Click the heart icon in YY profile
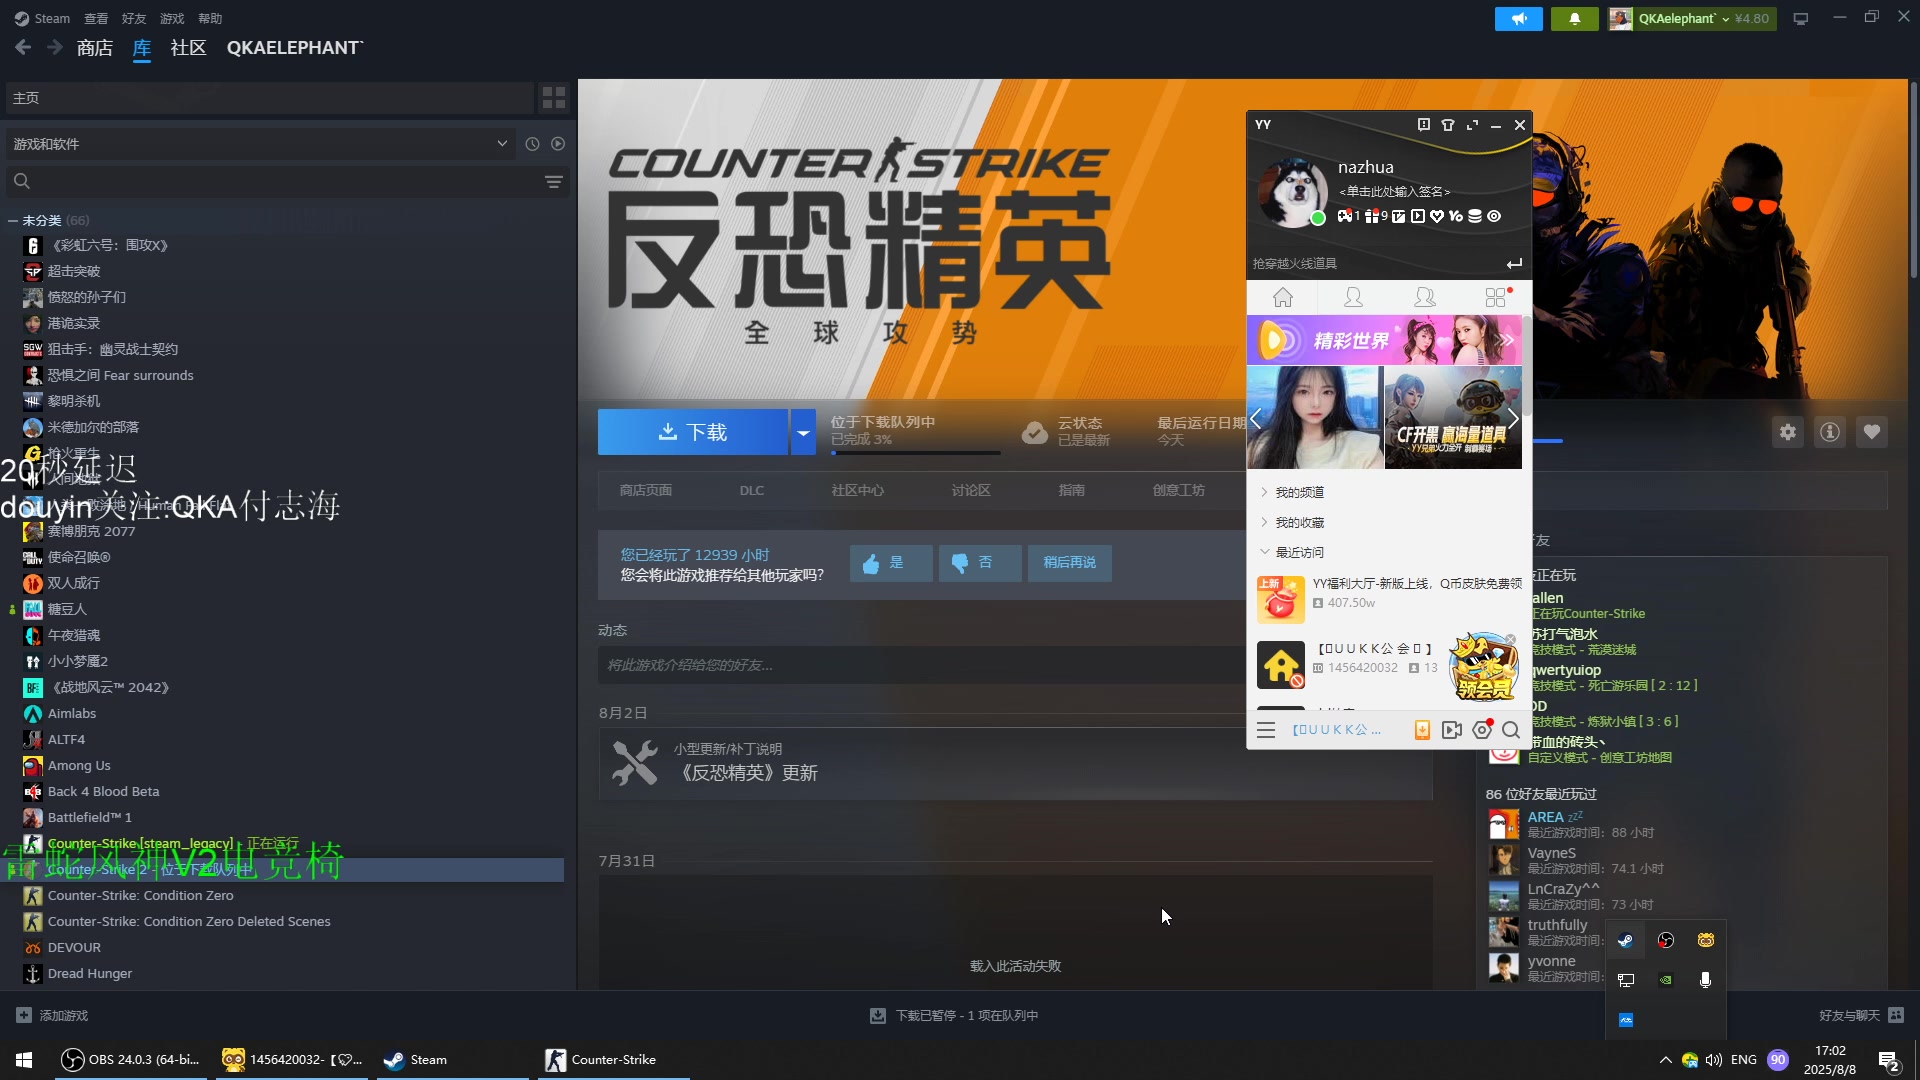The image size is (1920, 1080). pyautogui.click(x=1437, y=216)
